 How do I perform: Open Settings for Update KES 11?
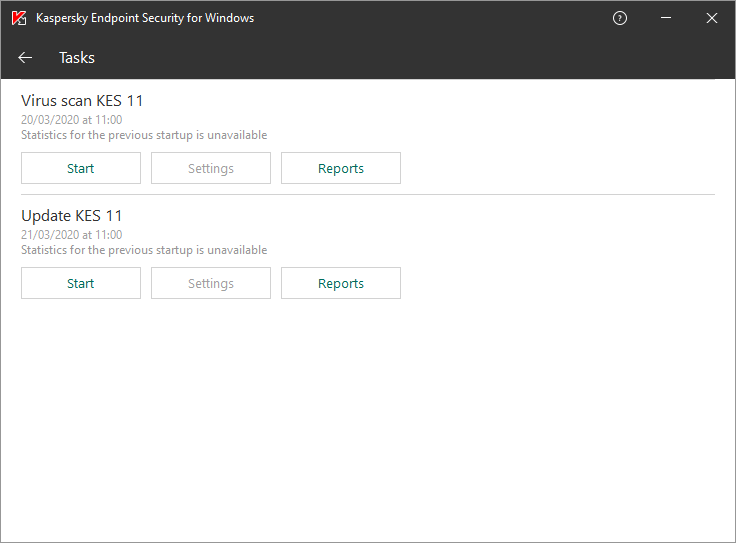[x=211, y=283]
